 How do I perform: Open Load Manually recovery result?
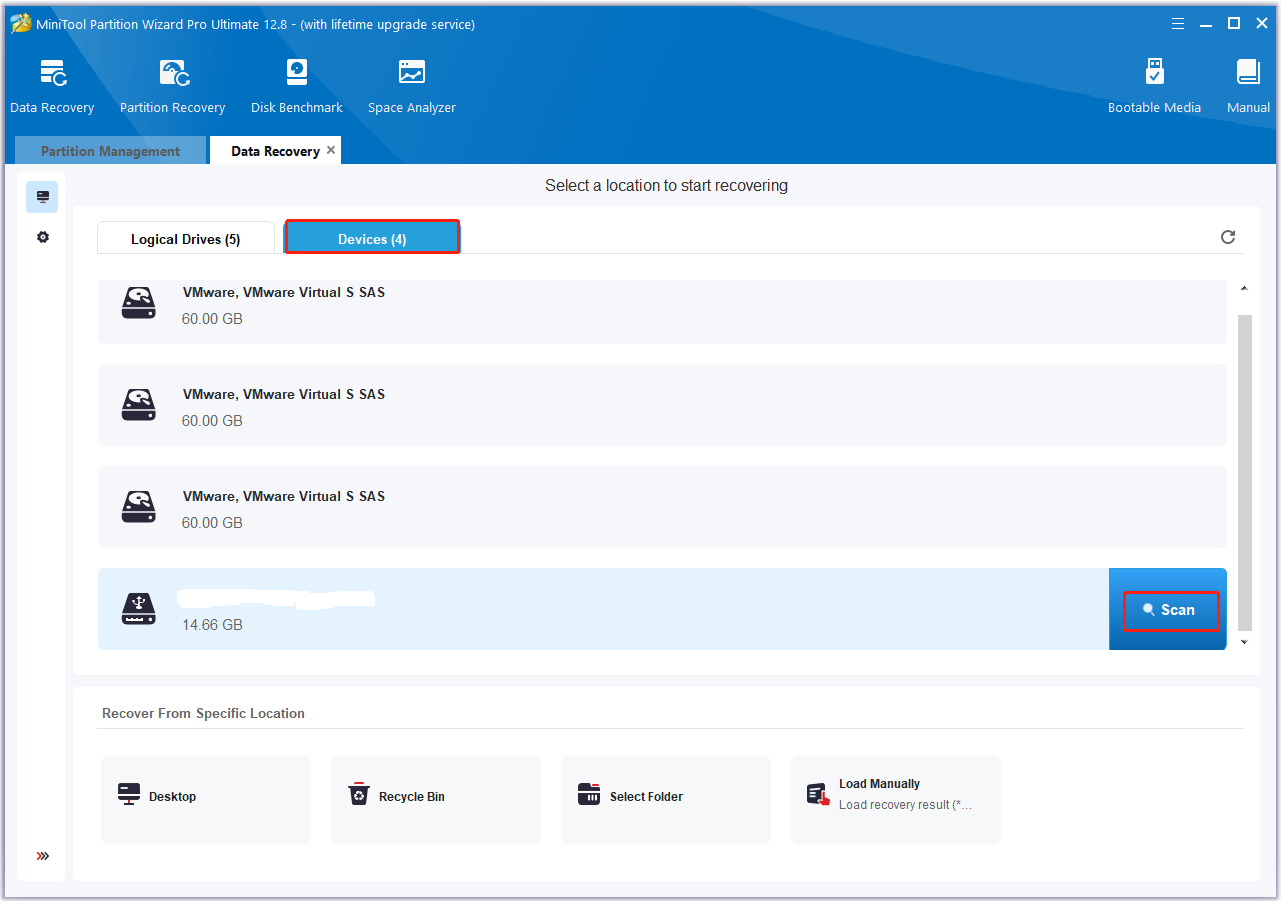[x=896, y=799]
